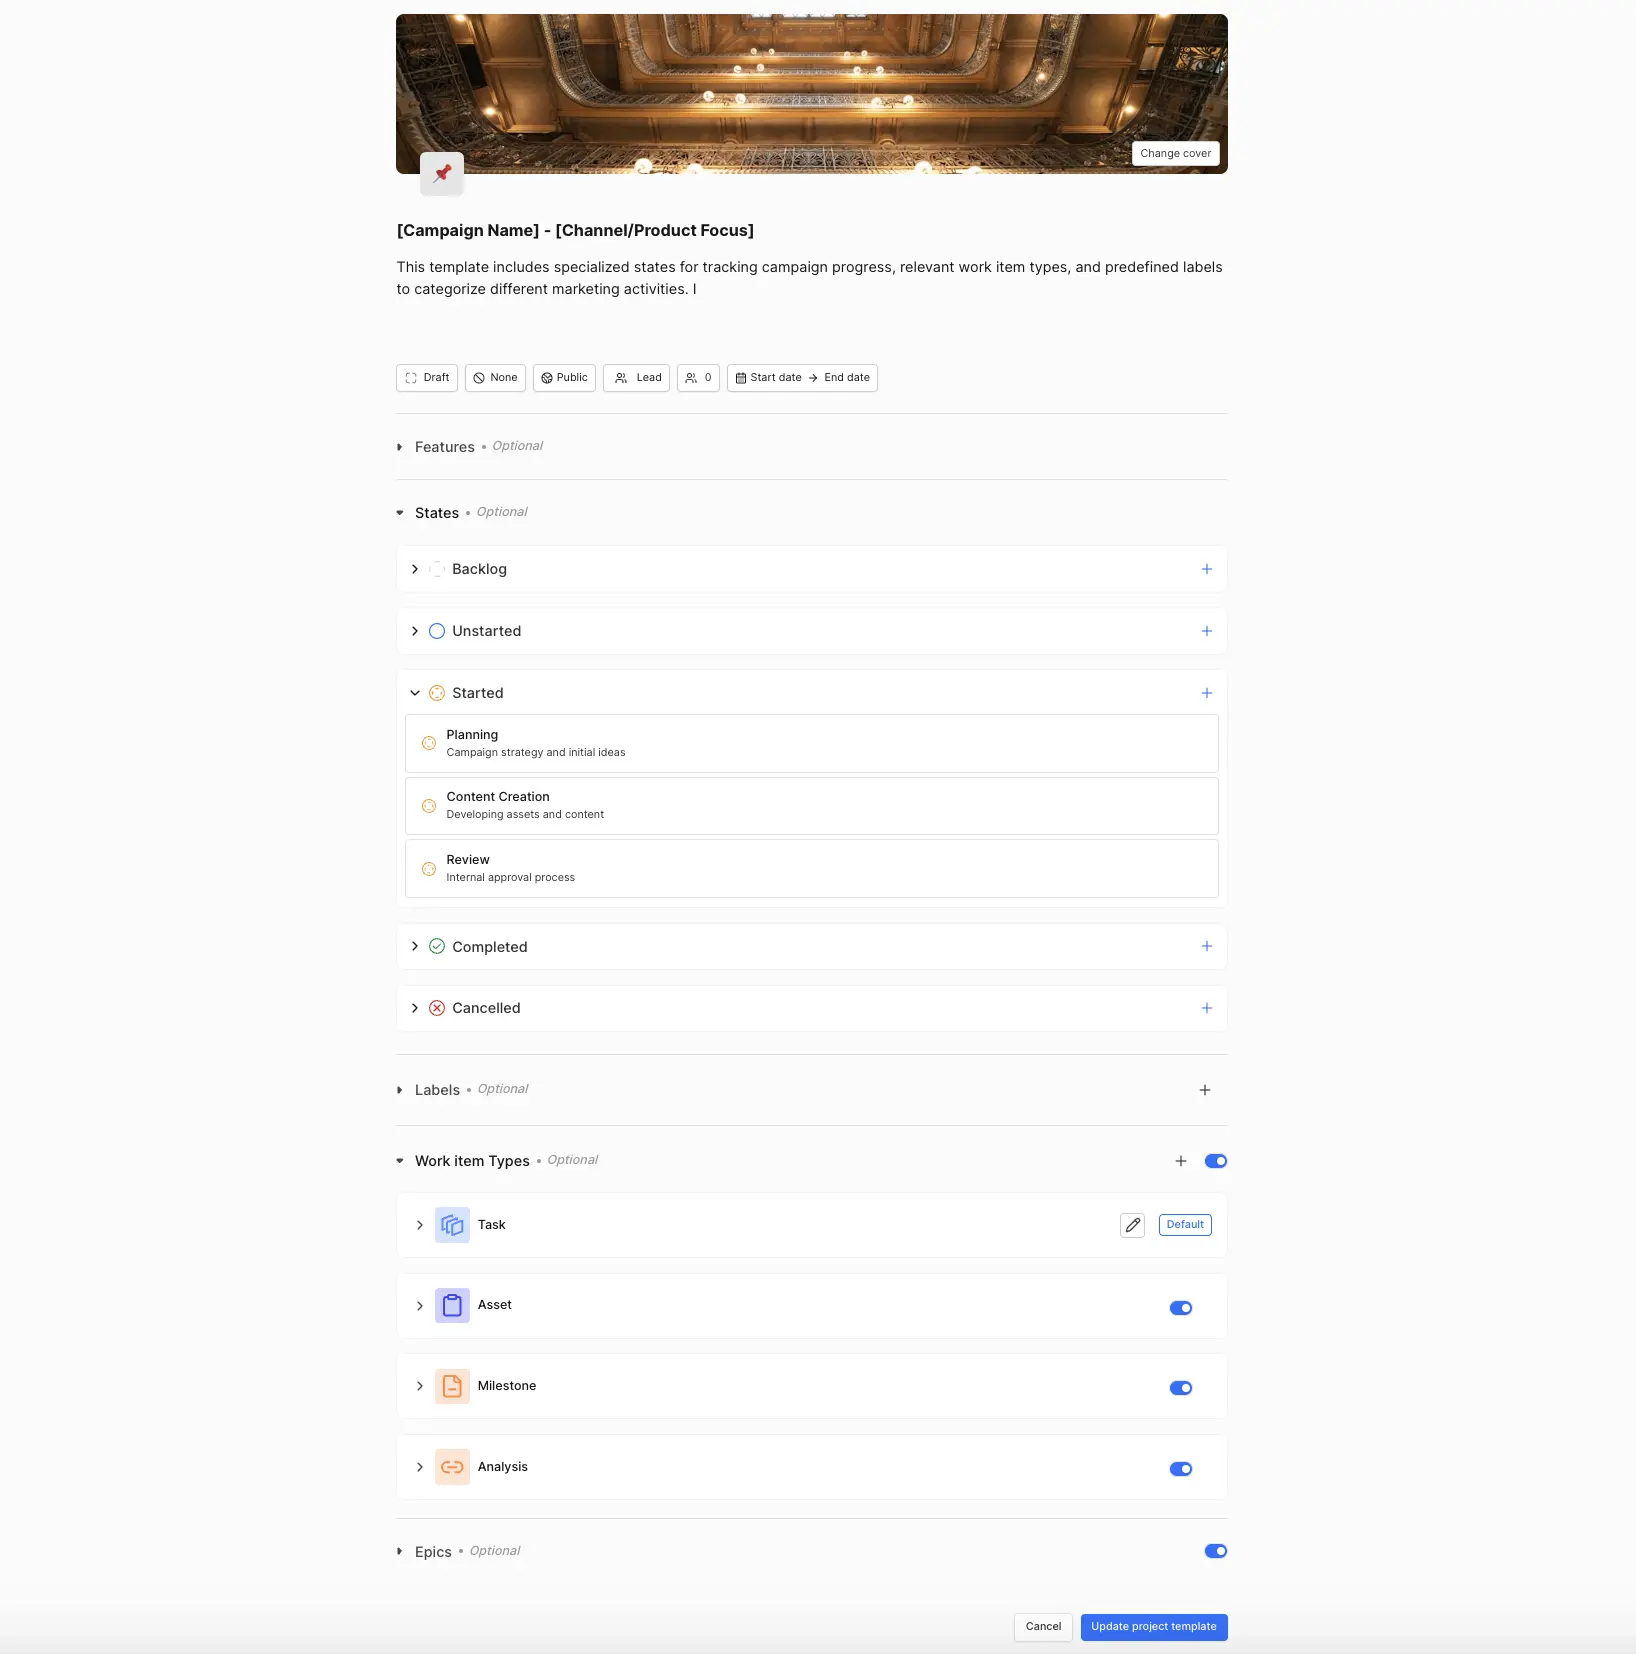
Task: Disable the Asset work item type toggle
Action: [x=1181, y=1308]
